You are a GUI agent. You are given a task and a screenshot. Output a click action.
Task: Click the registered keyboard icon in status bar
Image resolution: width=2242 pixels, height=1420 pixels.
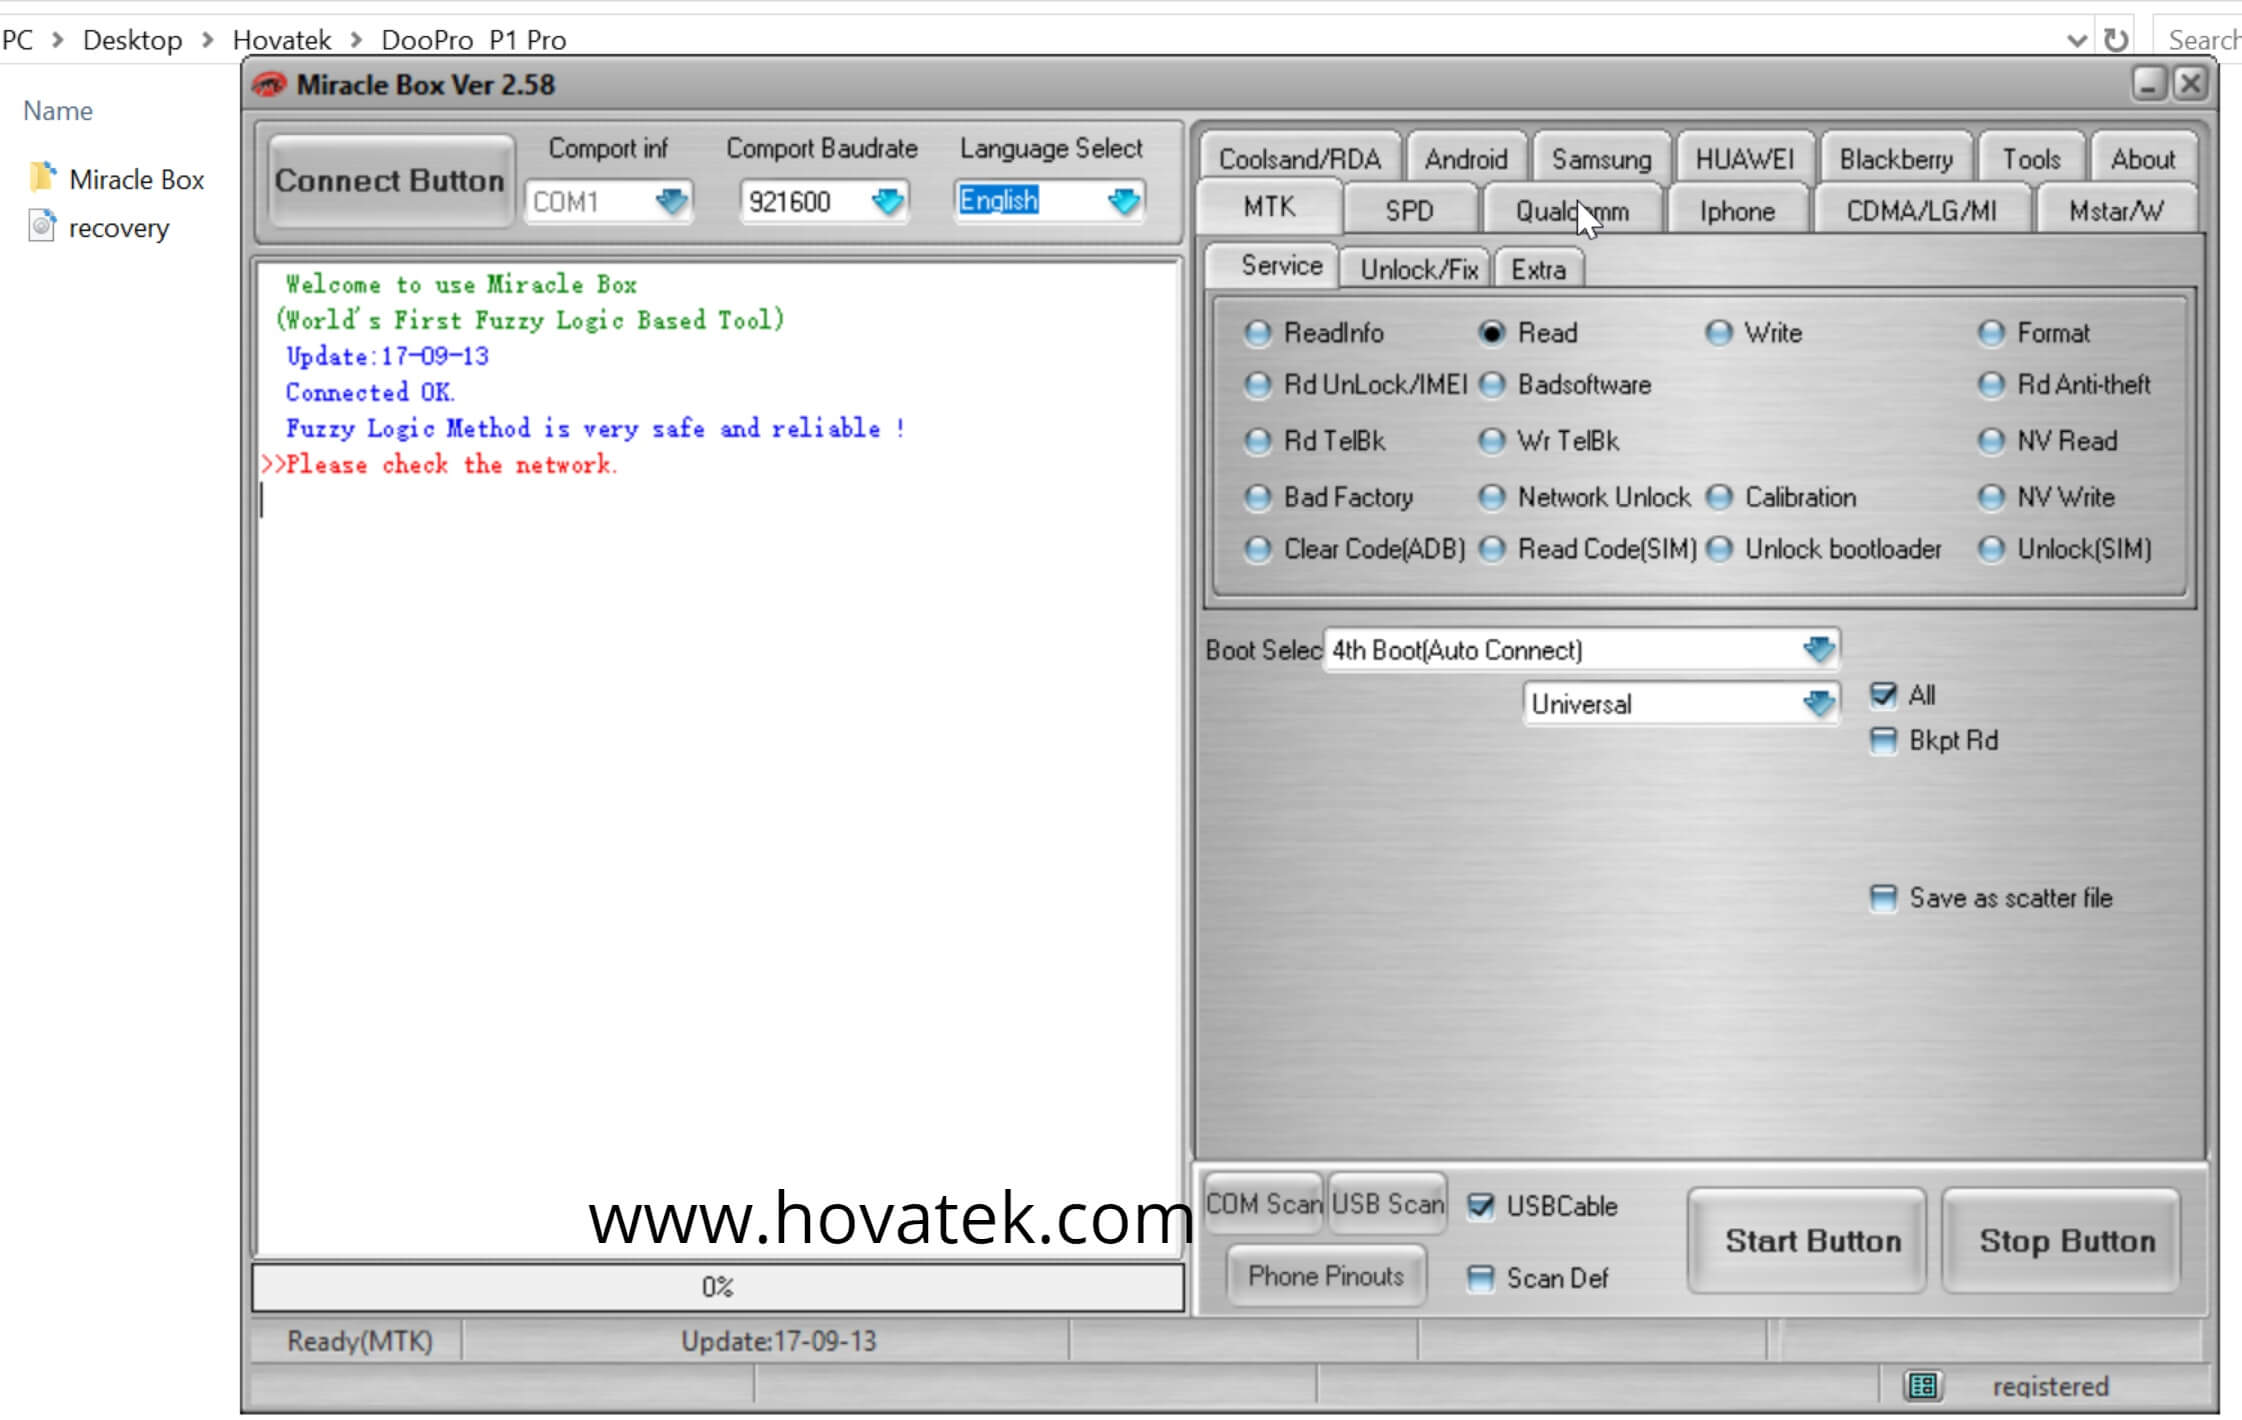(x=1922, y=1386)
